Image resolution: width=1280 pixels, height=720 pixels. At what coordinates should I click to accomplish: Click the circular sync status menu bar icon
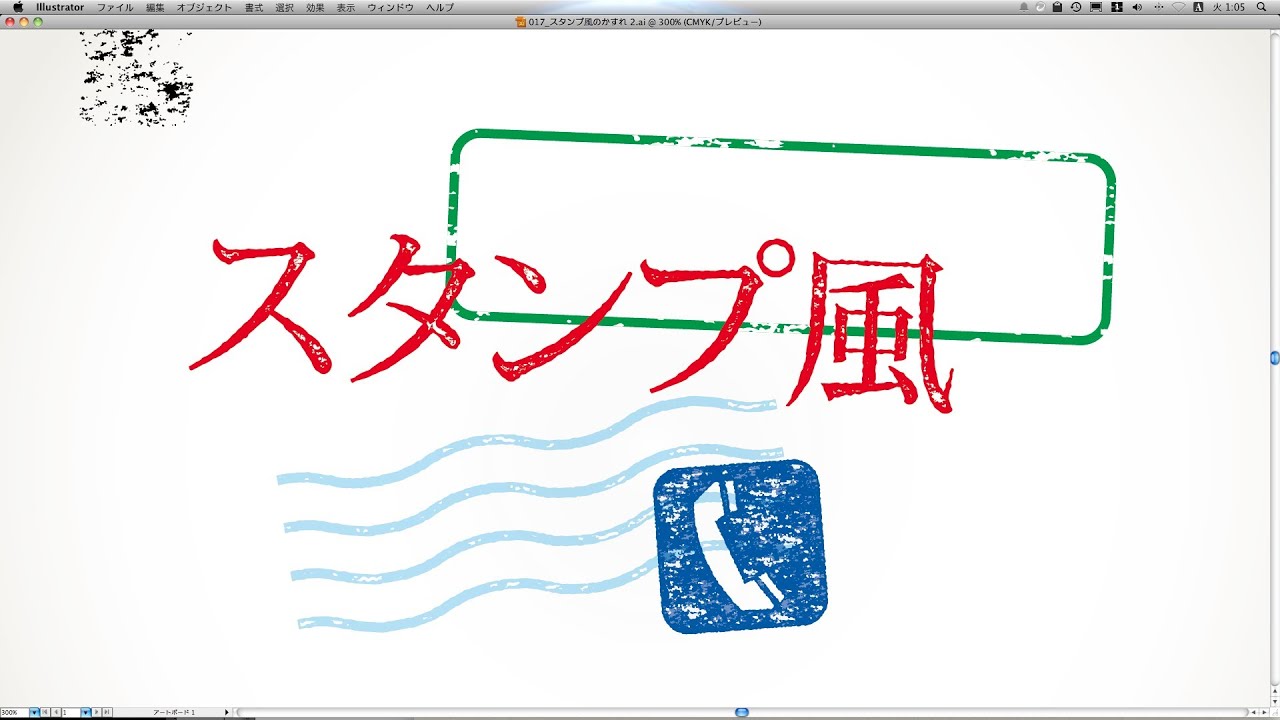1040,7
